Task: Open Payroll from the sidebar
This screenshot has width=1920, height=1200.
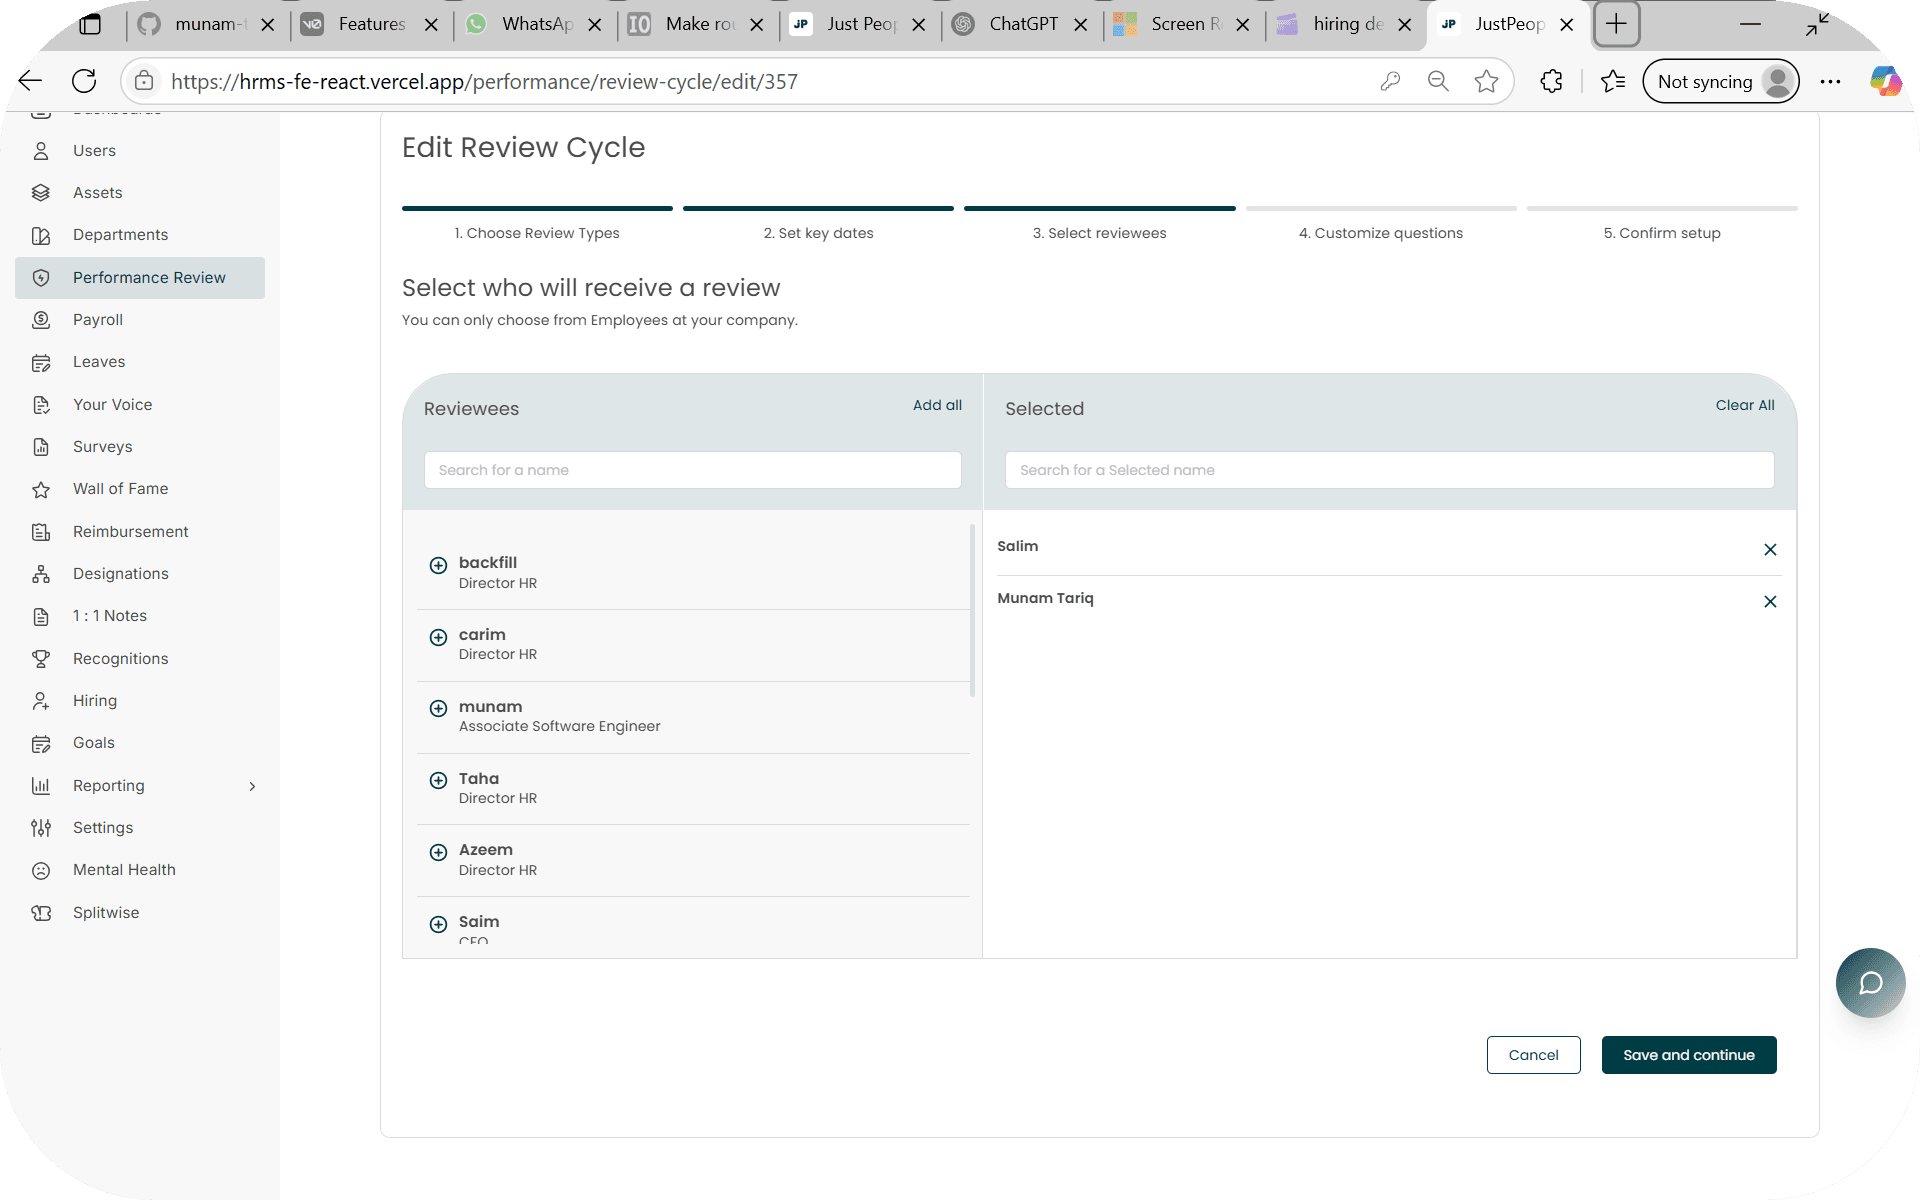Action: (x=98, y=320)
